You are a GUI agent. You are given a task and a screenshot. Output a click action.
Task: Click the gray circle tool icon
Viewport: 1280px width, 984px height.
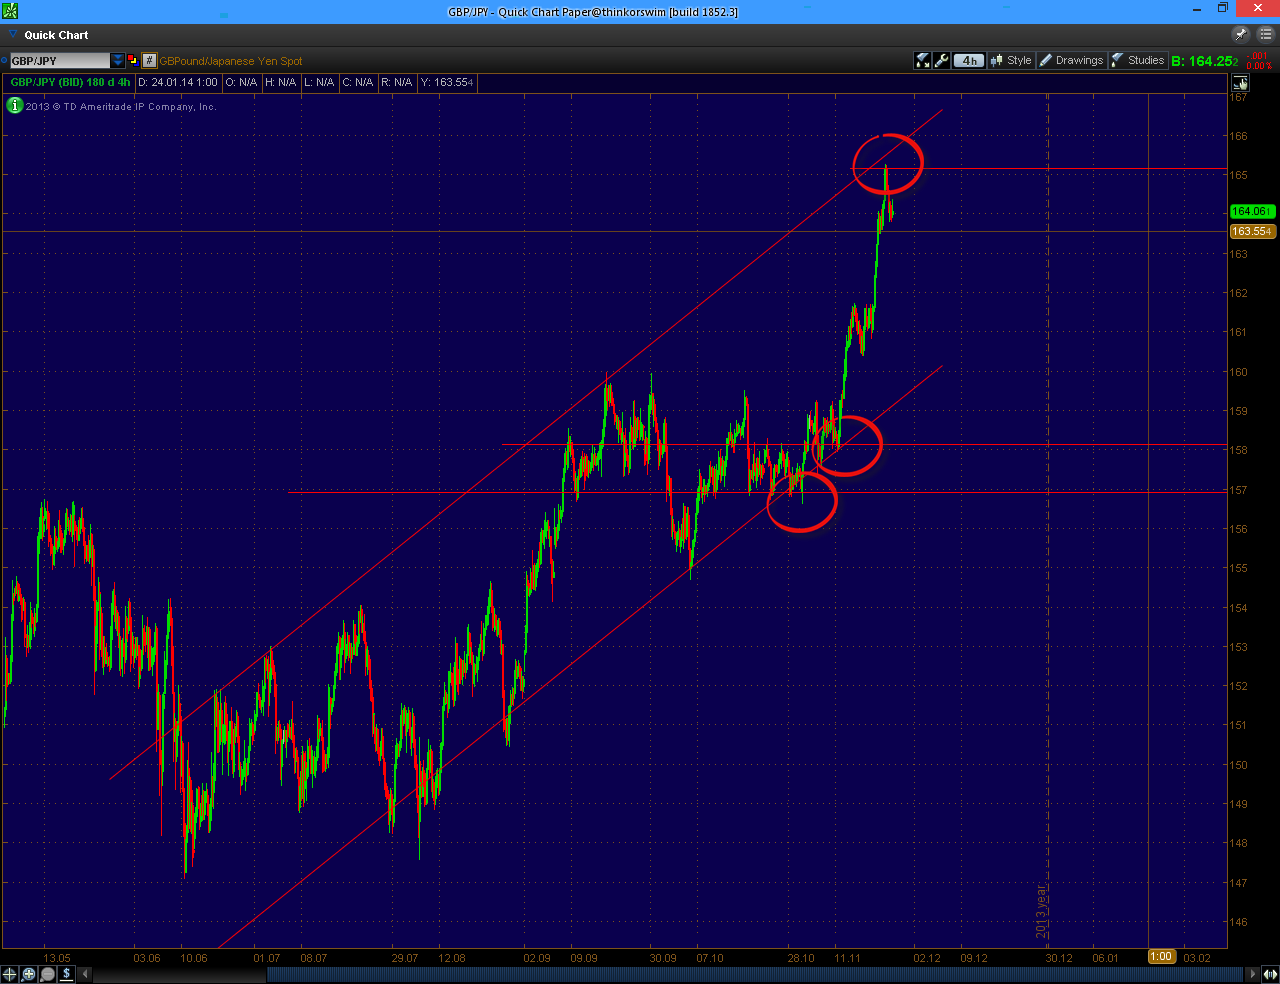pos(47,974)
